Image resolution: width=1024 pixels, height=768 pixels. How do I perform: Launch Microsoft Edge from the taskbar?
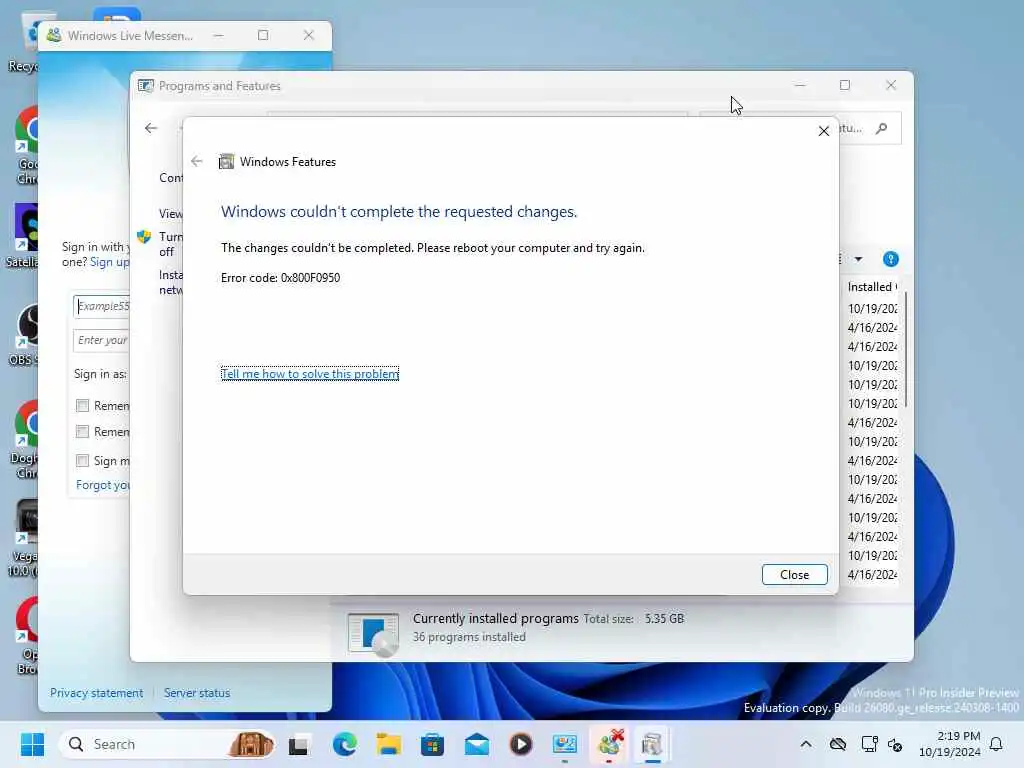point(344,744)
